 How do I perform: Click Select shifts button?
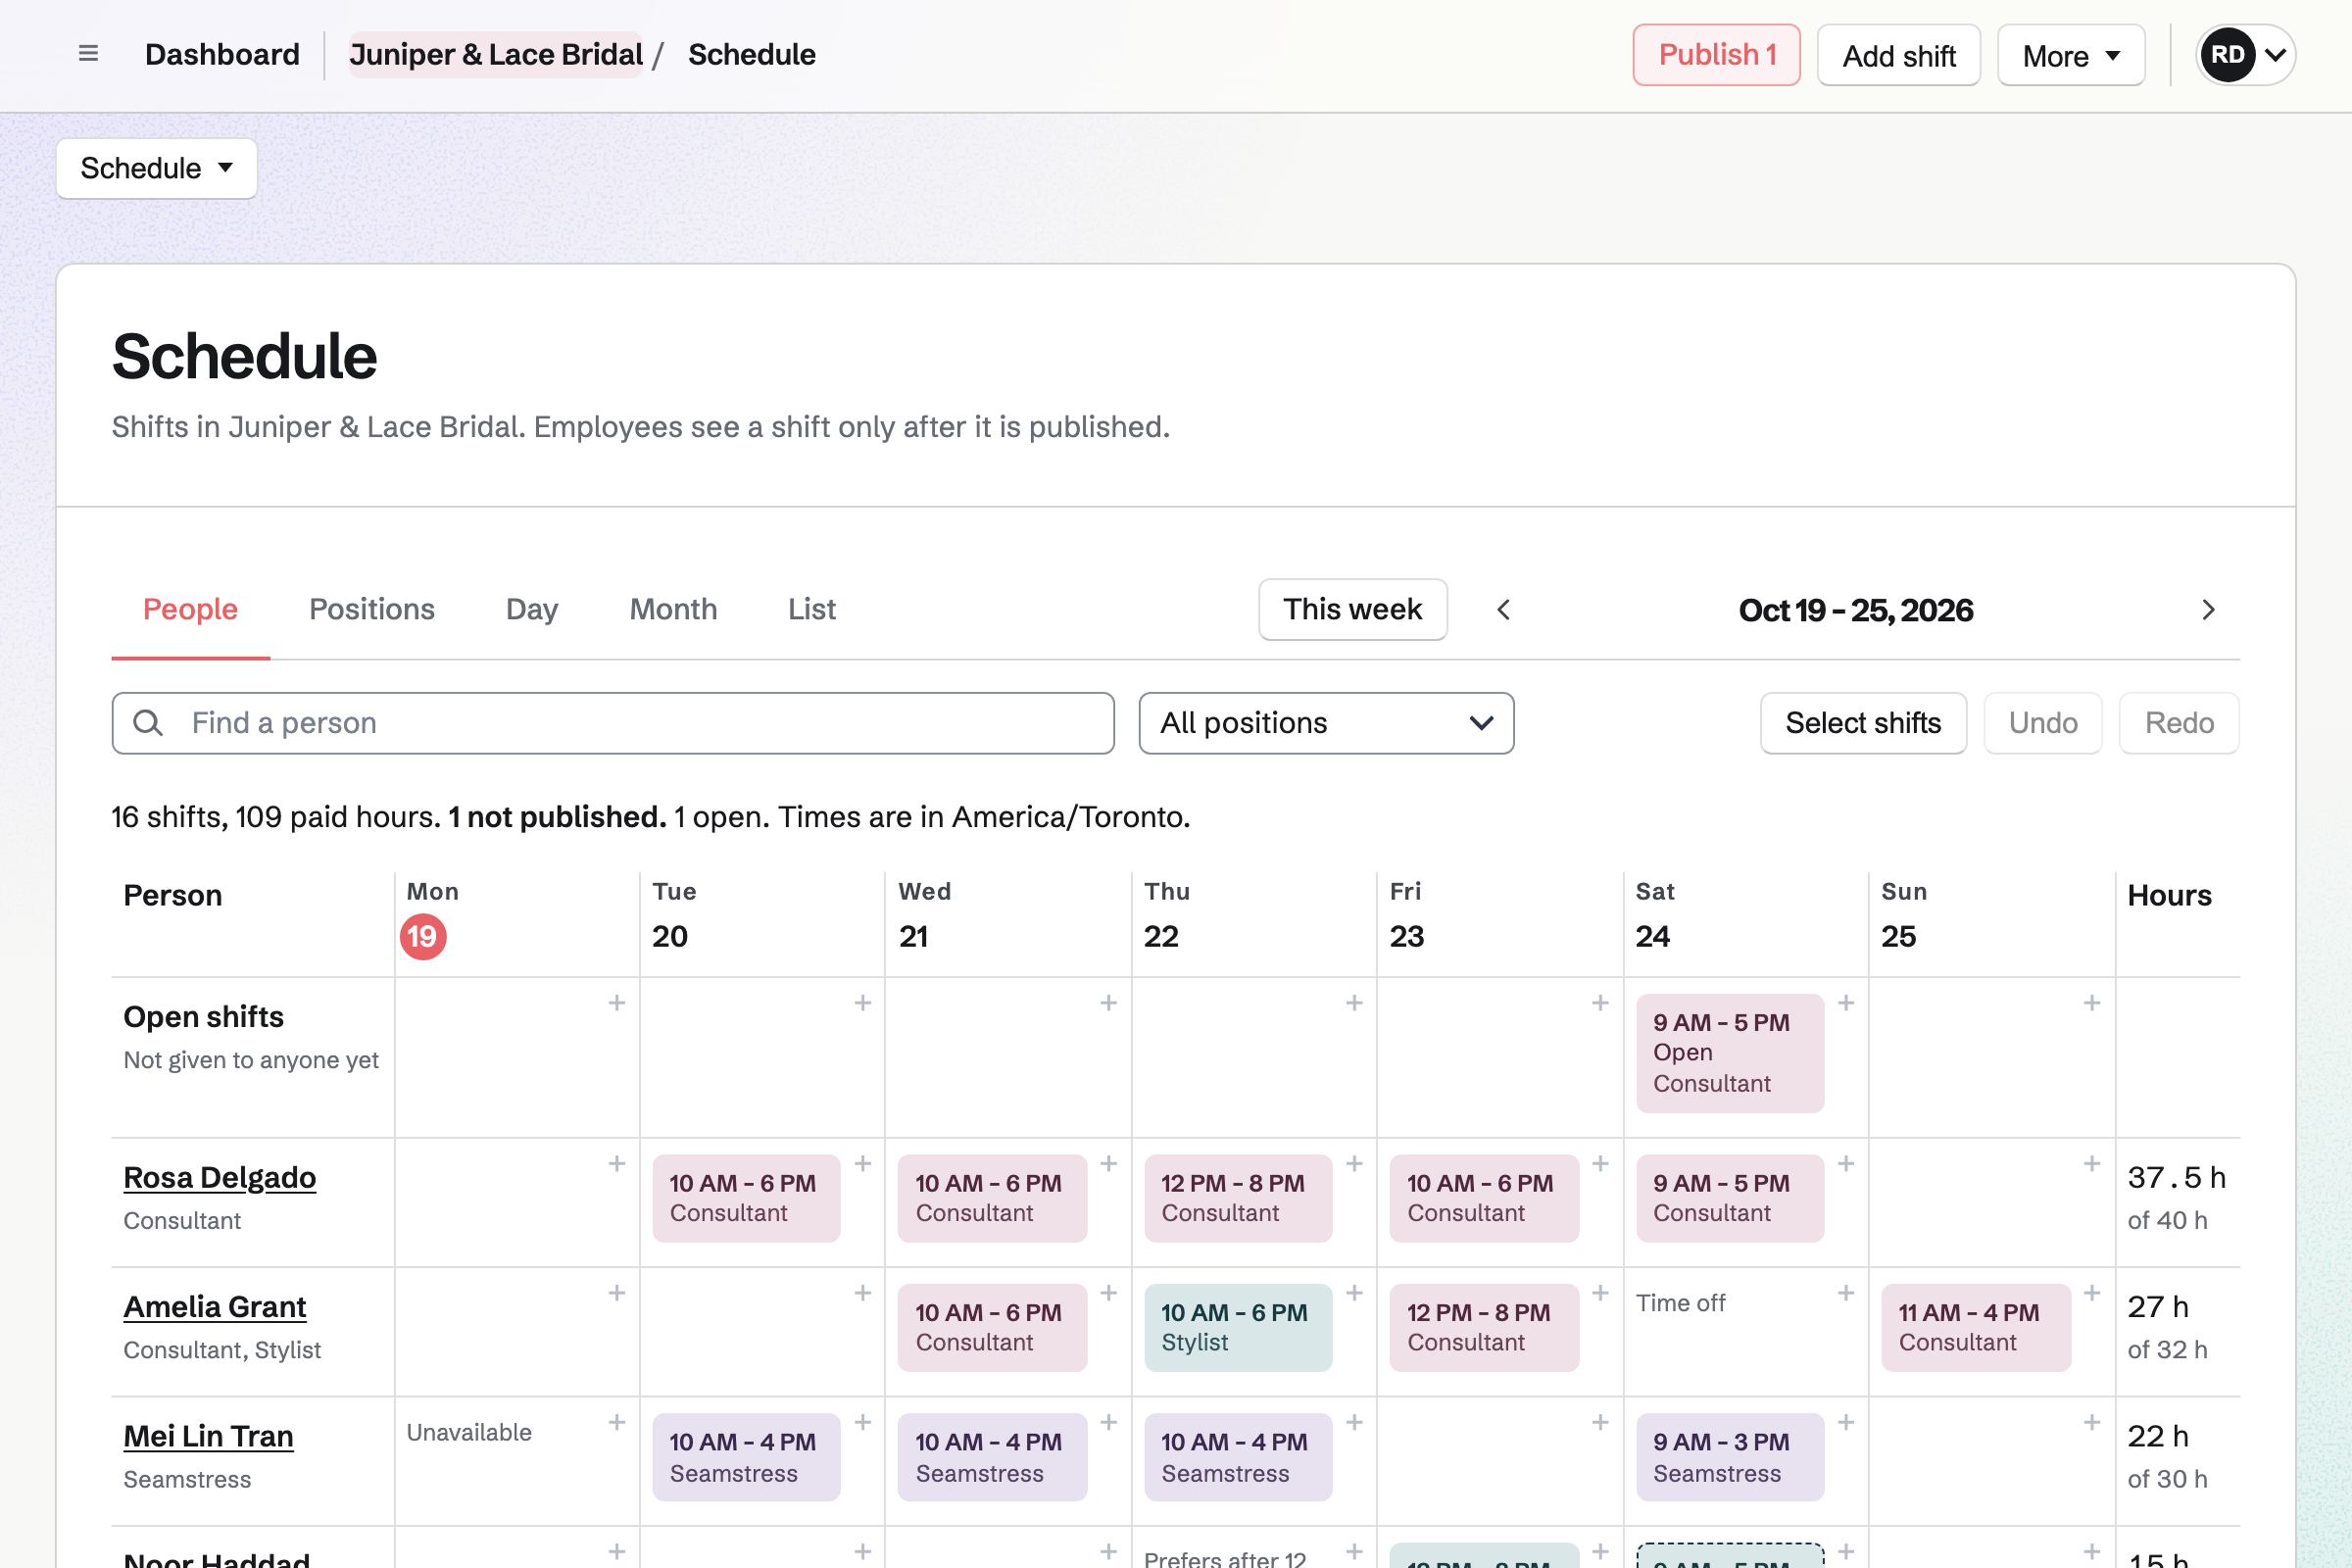pos(1863,723)
